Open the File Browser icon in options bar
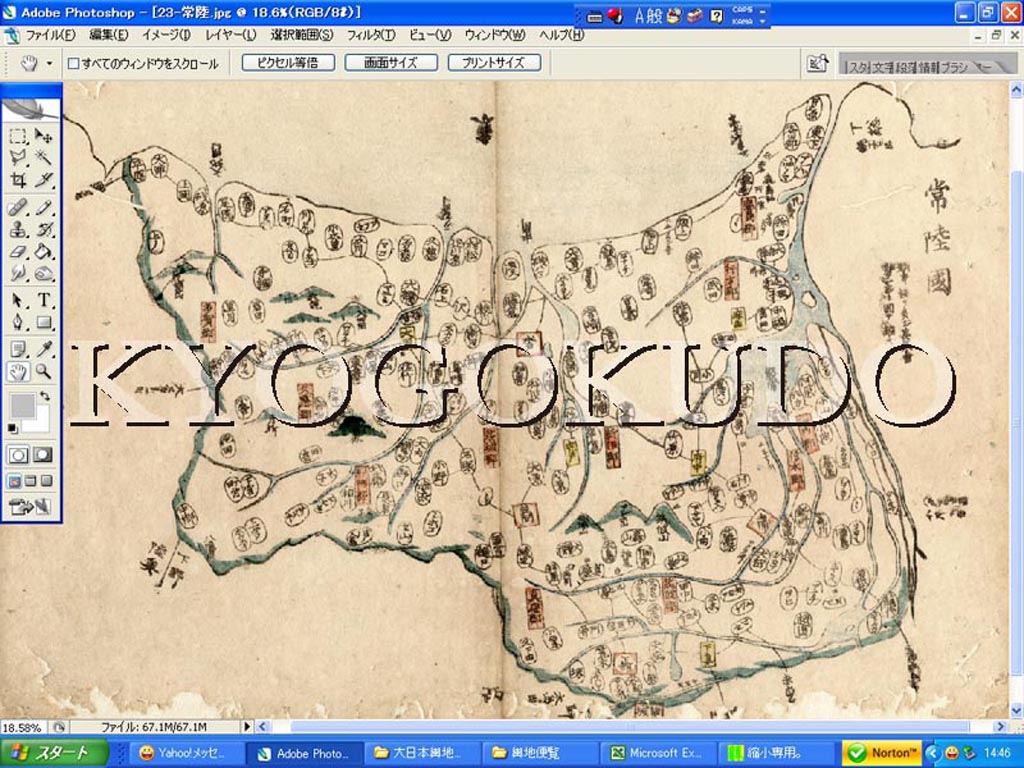This screenshot has height=768, width=1024. tap(817, 63)
